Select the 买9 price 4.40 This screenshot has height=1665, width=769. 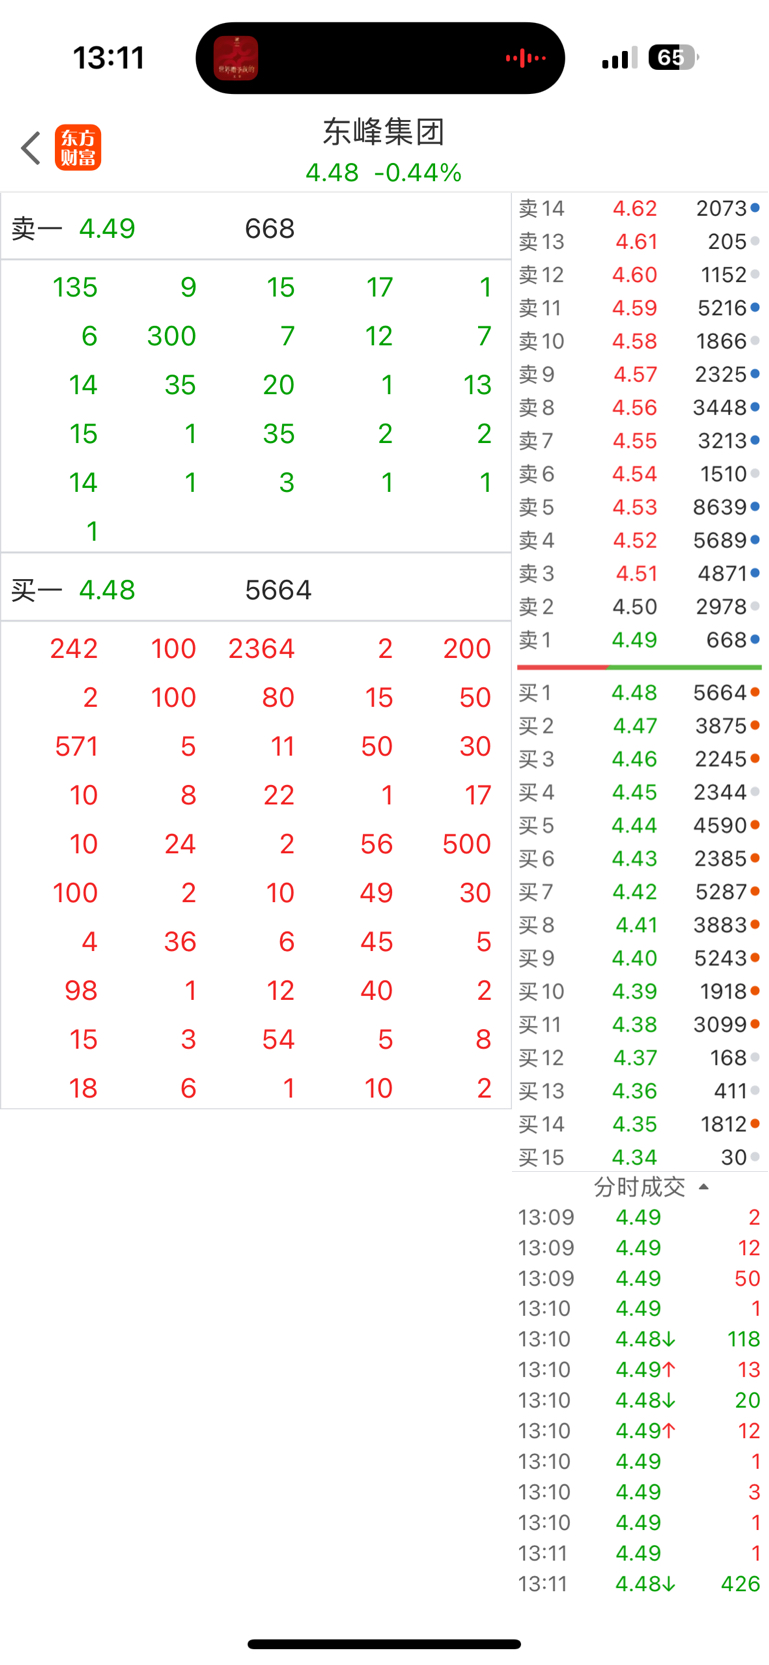click(635, 958)
